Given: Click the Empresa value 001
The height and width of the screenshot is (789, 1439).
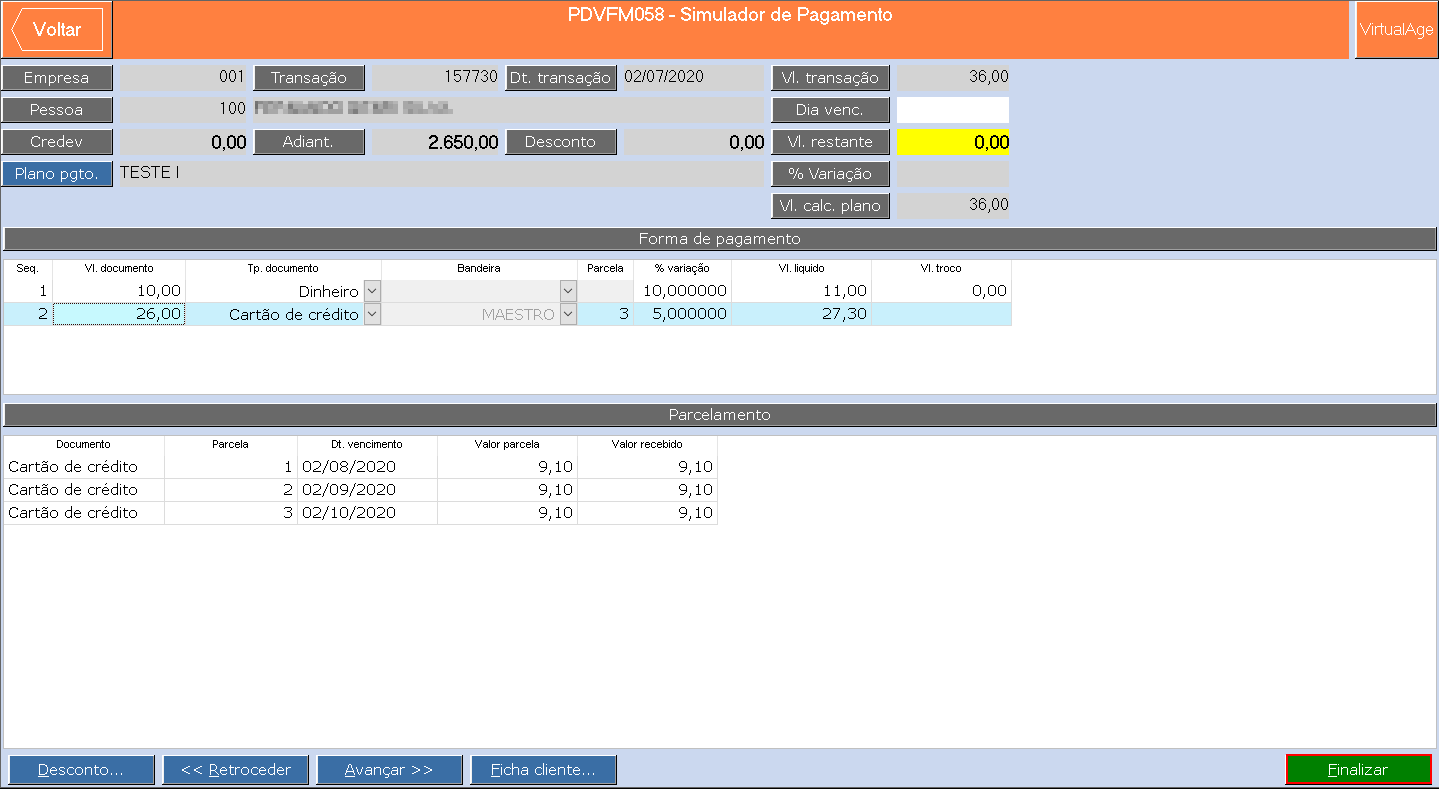Looking at the screenshot, I should pos(183,78).
